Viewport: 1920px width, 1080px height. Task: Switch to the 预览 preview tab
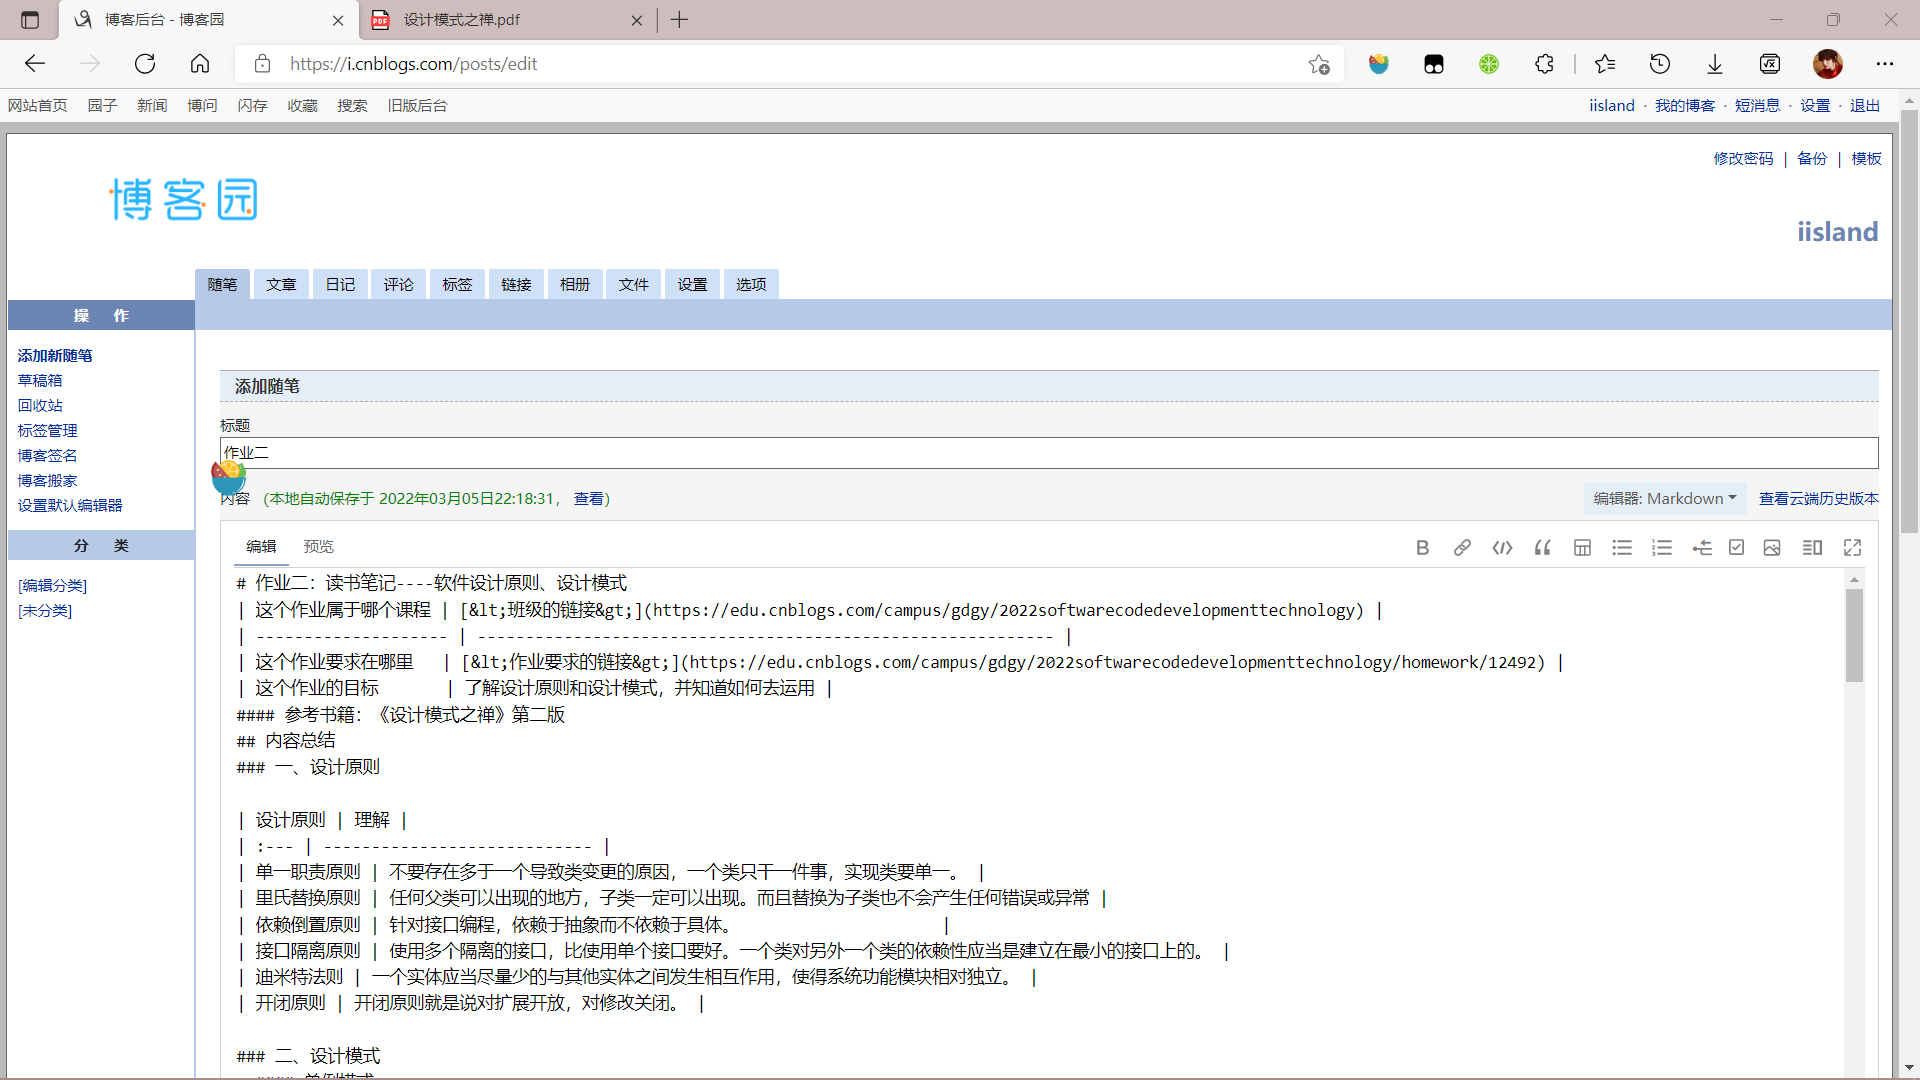pos(318,546)
